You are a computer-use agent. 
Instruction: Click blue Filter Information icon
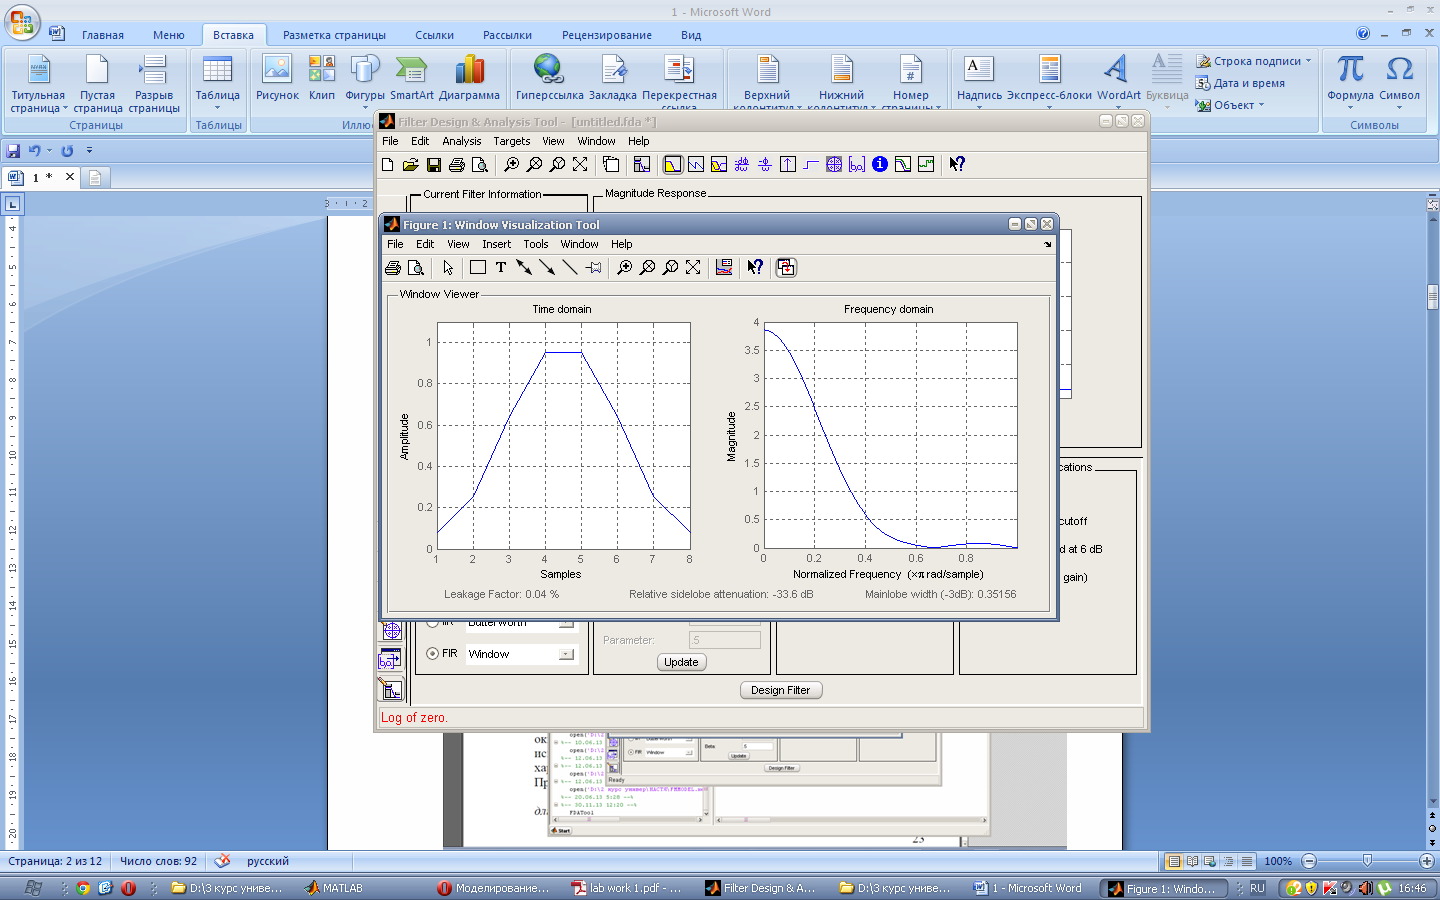click(x=880, y=165)
